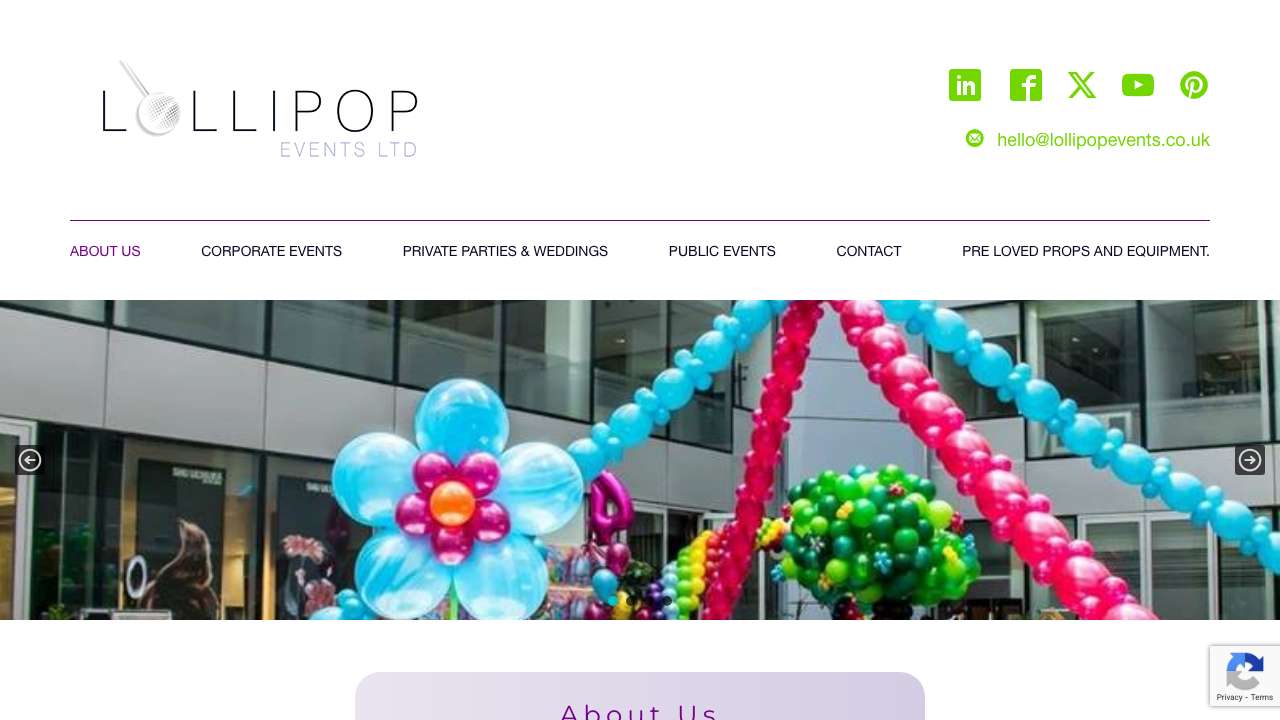Click the Lollipop Events Ltd logo
Viewport: 1280px width, 720px height.
(260, 108)
